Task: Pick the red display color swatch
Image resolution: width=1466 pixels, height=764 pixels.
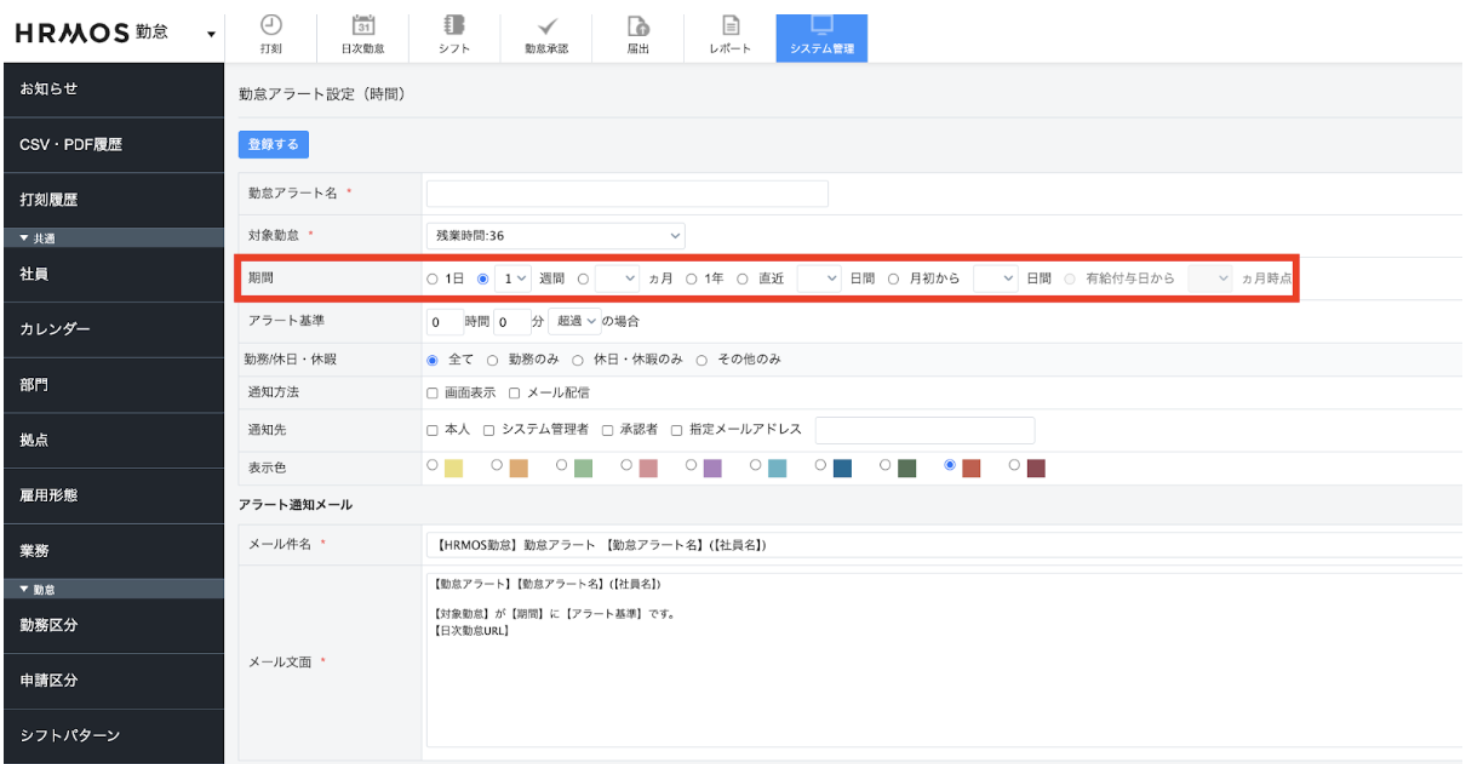Action: [x=971, y=468]
